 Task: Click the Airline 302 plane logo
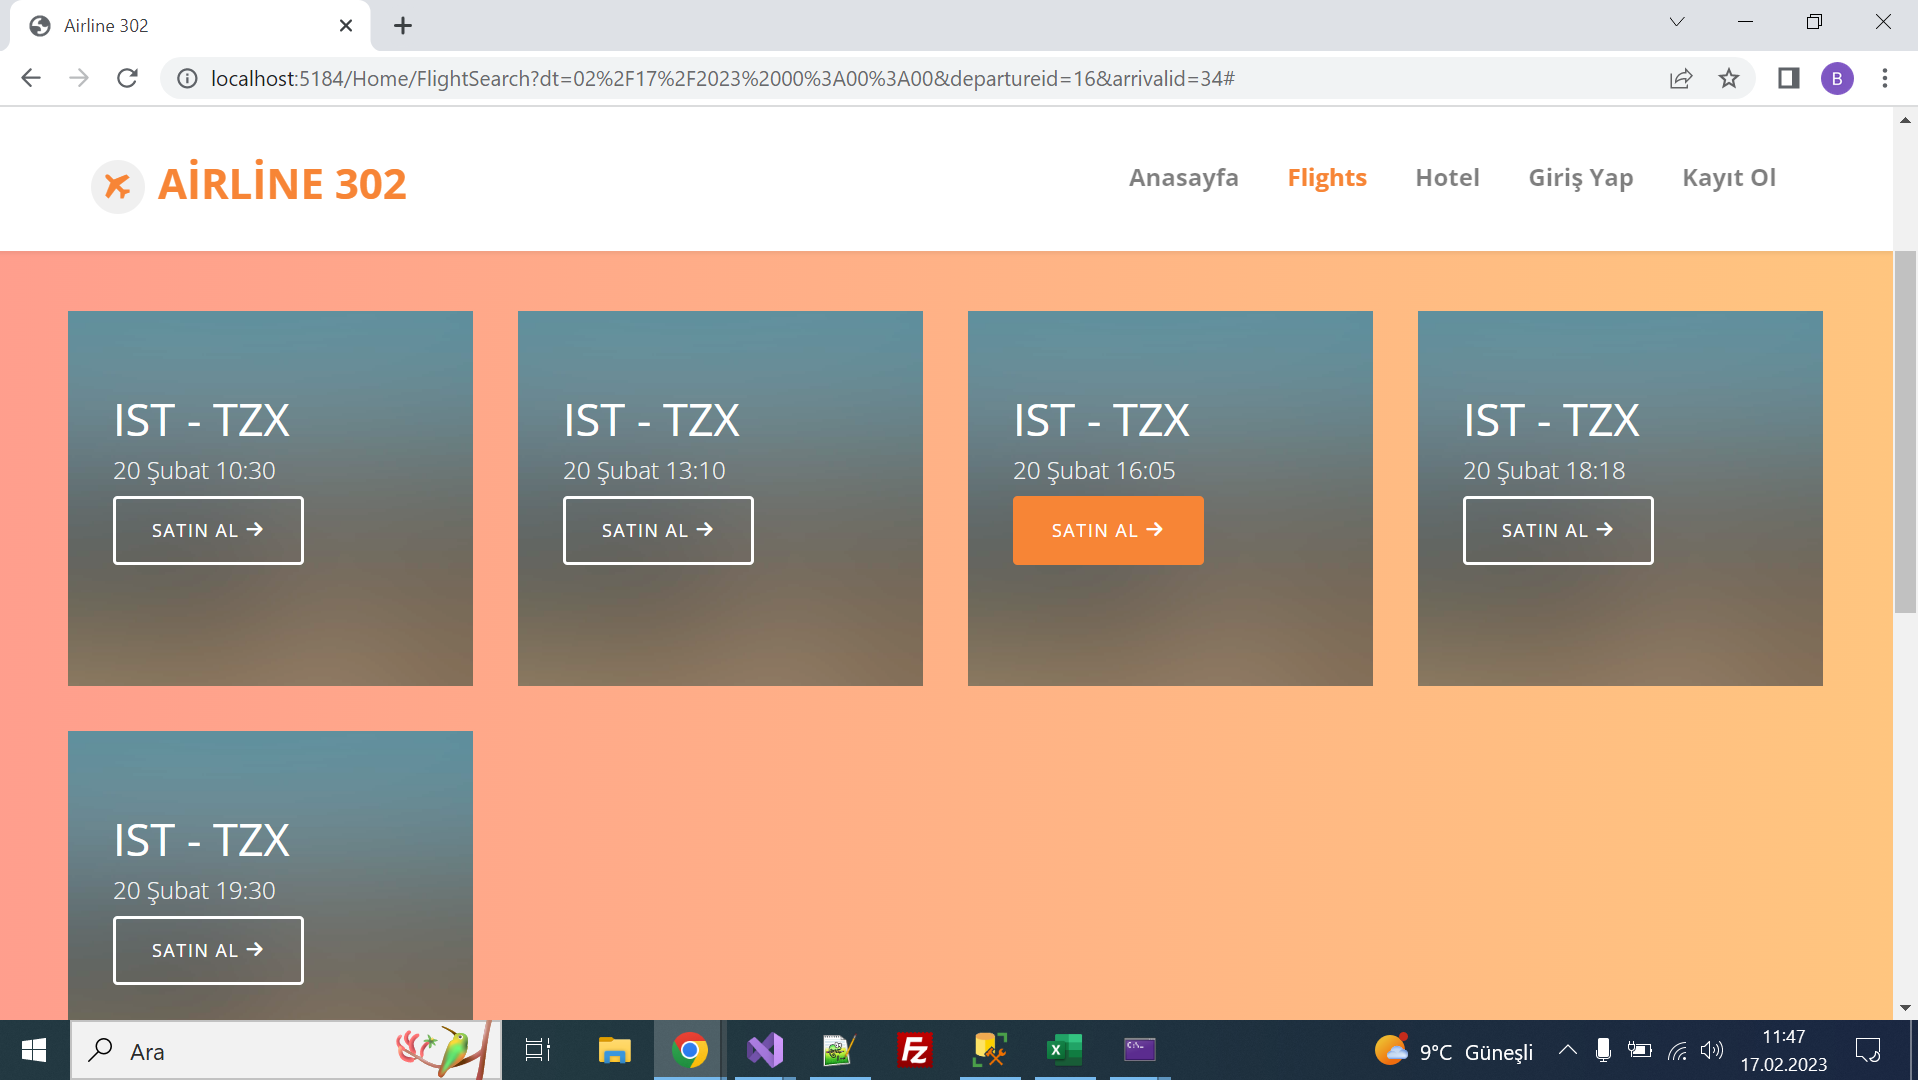tap(117, 186)
